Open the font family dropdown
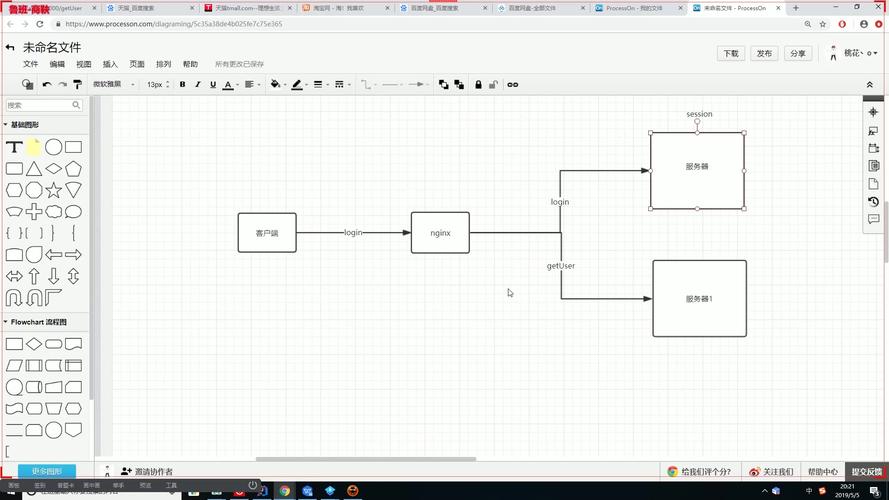Screen dimensions: 889x500 coord(113,84)
